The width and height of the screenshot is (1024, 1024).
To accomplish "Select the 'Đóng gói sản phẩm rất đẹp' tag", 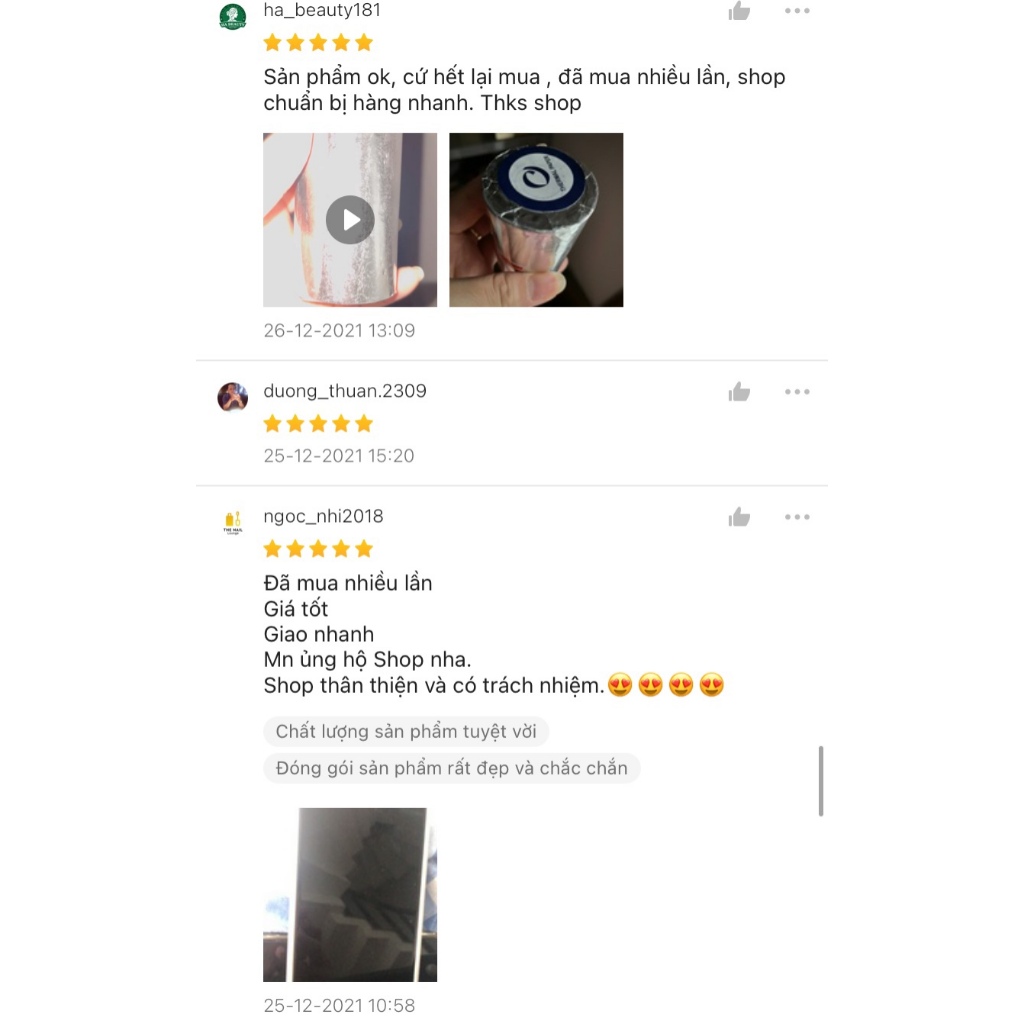I will pyautogui.click(x=451, y=768).
